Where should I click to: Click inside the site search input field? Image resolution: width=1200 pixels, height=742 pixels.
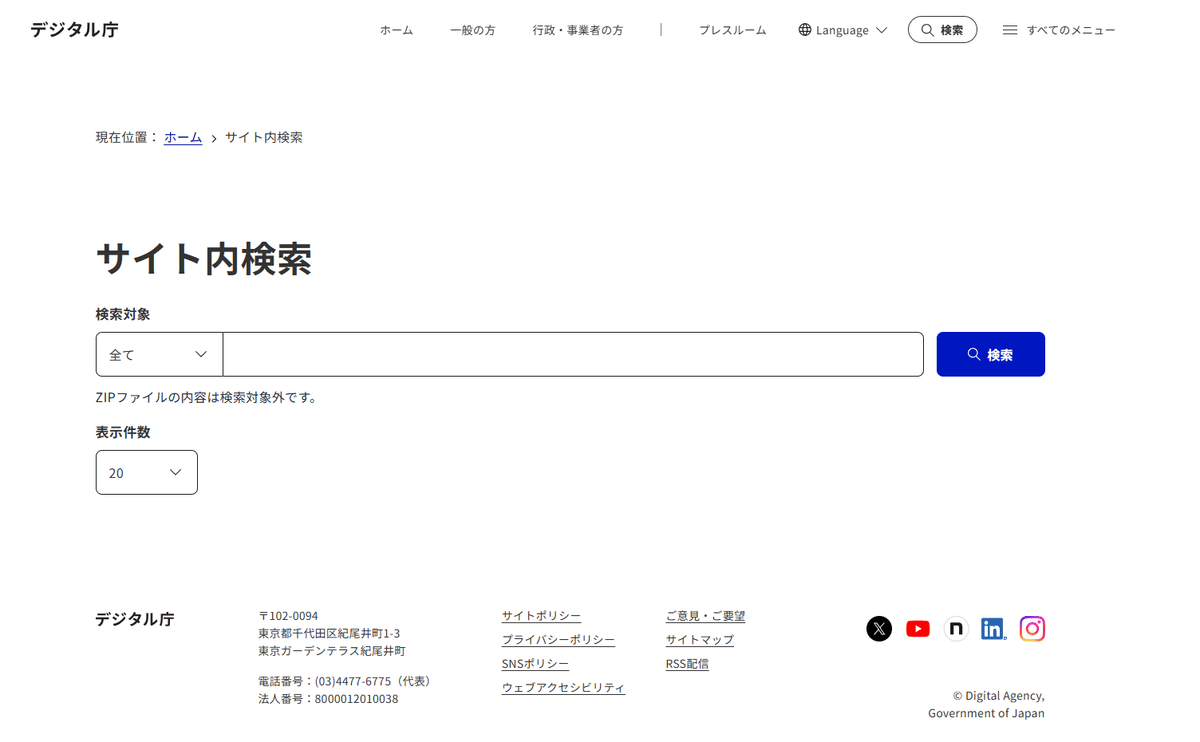click(x=573, y=354)
